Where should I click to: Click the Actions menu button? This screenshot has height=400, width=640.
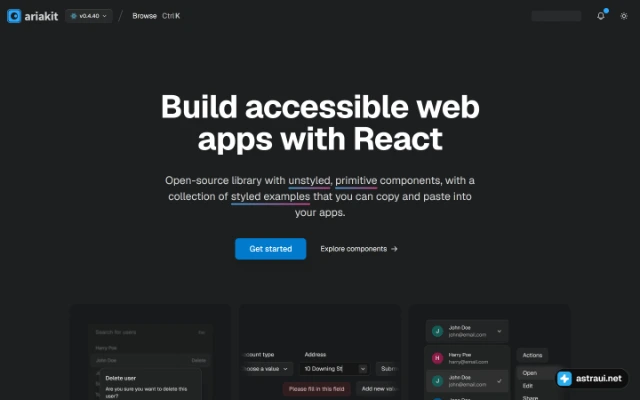click(x=532, y=355)
